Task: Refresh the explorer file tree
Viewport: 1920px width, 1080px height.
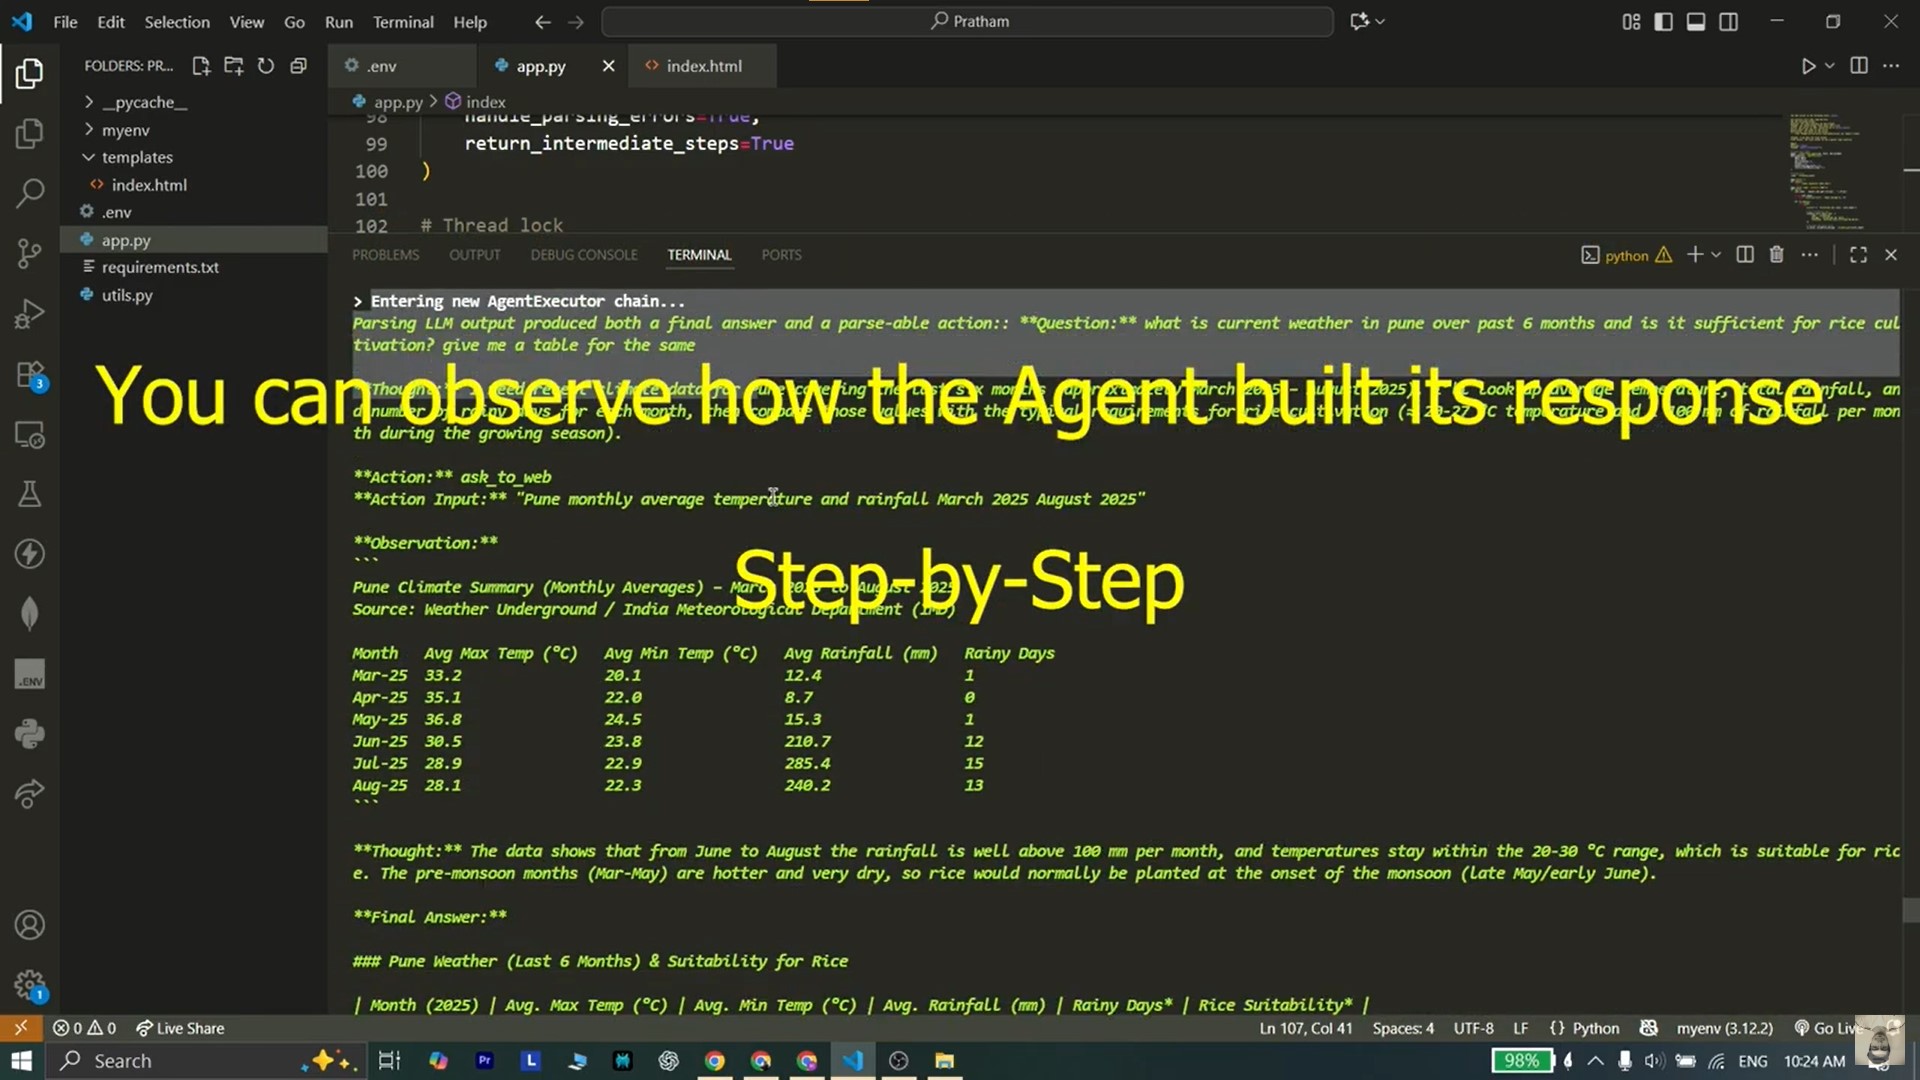Action: 265,66
